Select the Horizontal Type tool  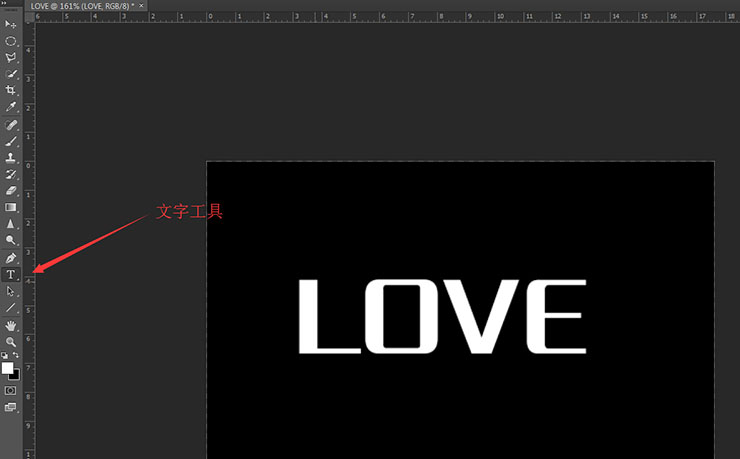(11, 274)
